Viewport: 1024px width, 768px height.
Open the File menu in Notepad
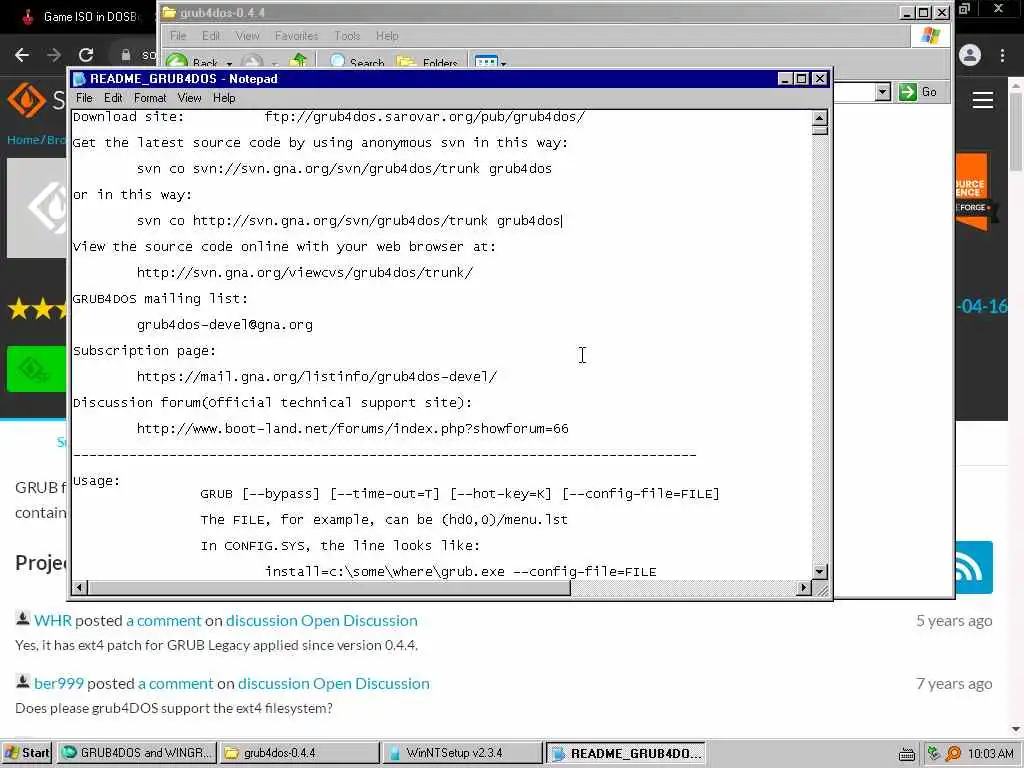pyautogui.click(x=84, y=98)
